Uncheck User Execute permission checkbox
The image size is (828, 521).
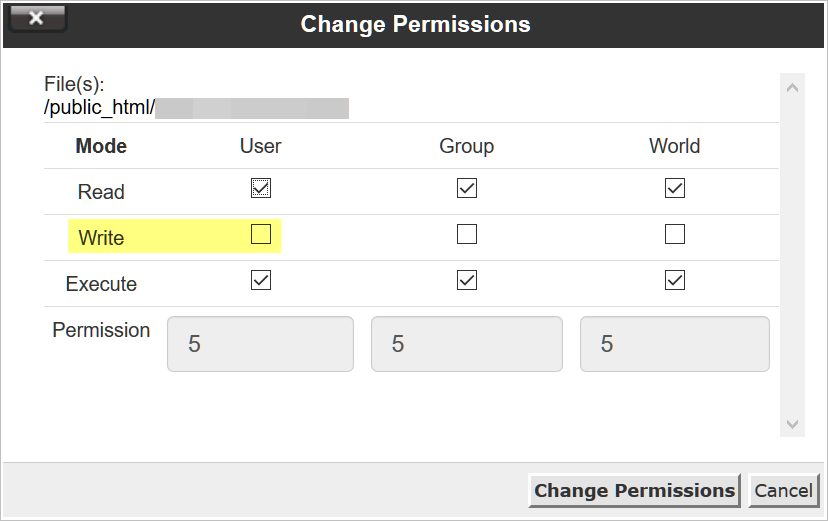pyautogui.click(x=261, y=281)
